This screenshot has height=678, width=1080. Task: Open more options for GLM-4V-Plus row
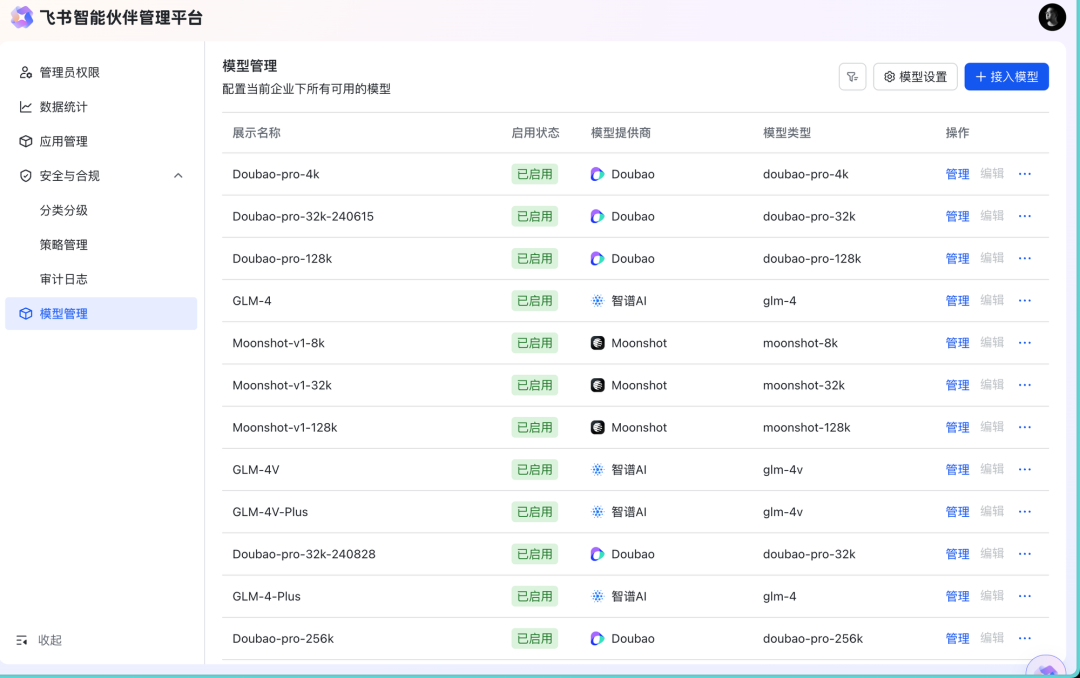[1024, 511]
